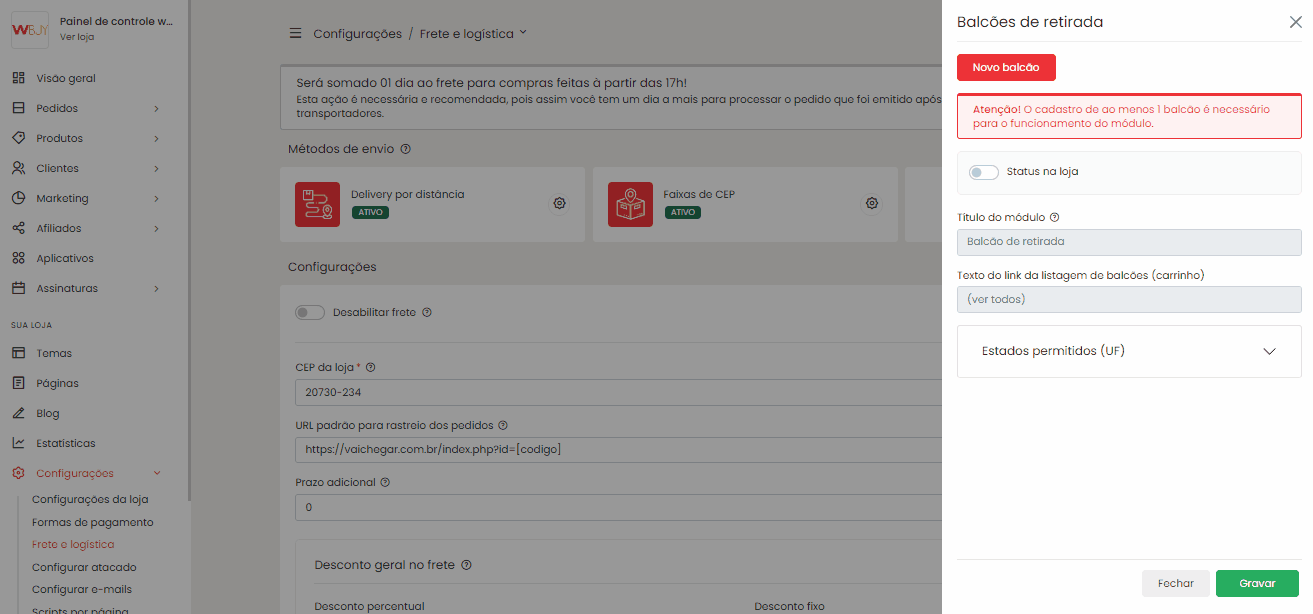Click the hamburger menu icon
Viewport: 1313px width, 614px height.
tap(295, 34)
